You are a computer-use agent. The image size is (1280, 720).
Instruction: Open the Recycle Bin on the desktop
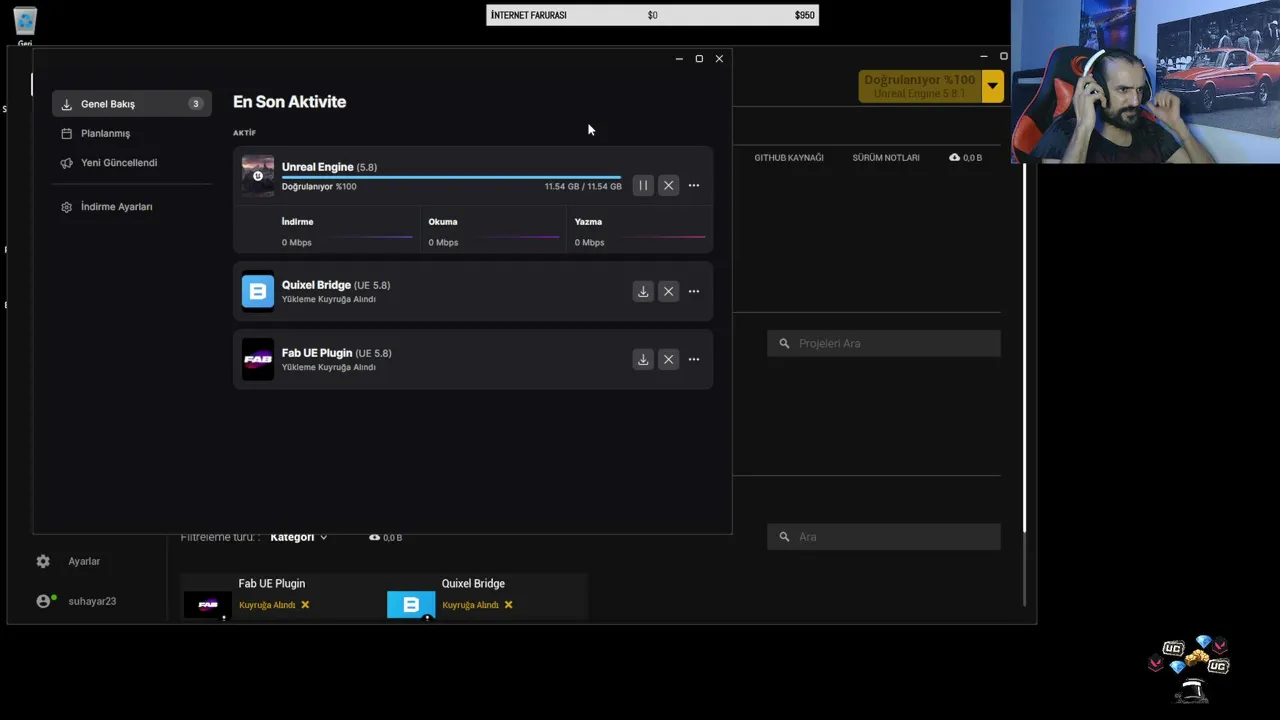pyautogui.click(x=25, y=26)
